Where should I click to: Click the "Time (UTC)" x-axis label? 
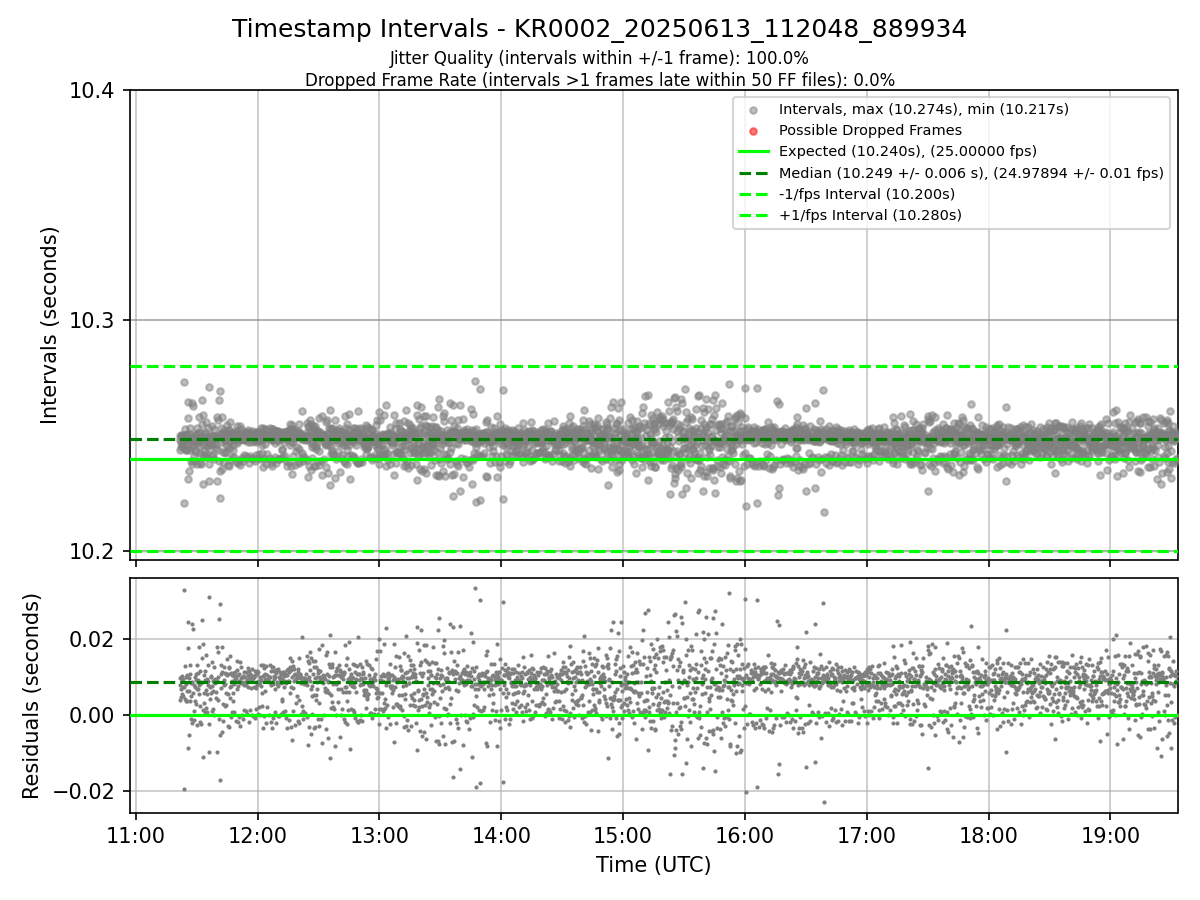(654, 865)
